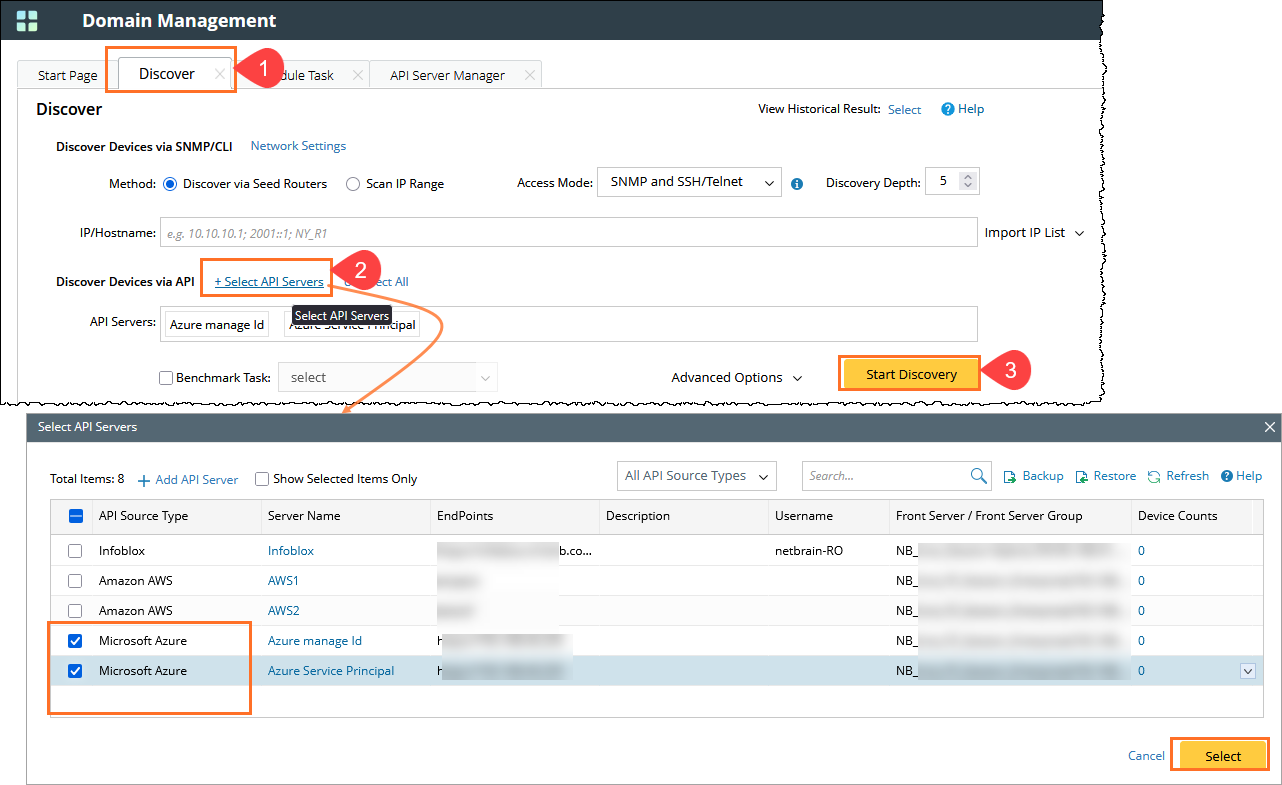Check the Infoblox row checkbox
This screenshot has height=785, width=1282.
coord(75,551)
